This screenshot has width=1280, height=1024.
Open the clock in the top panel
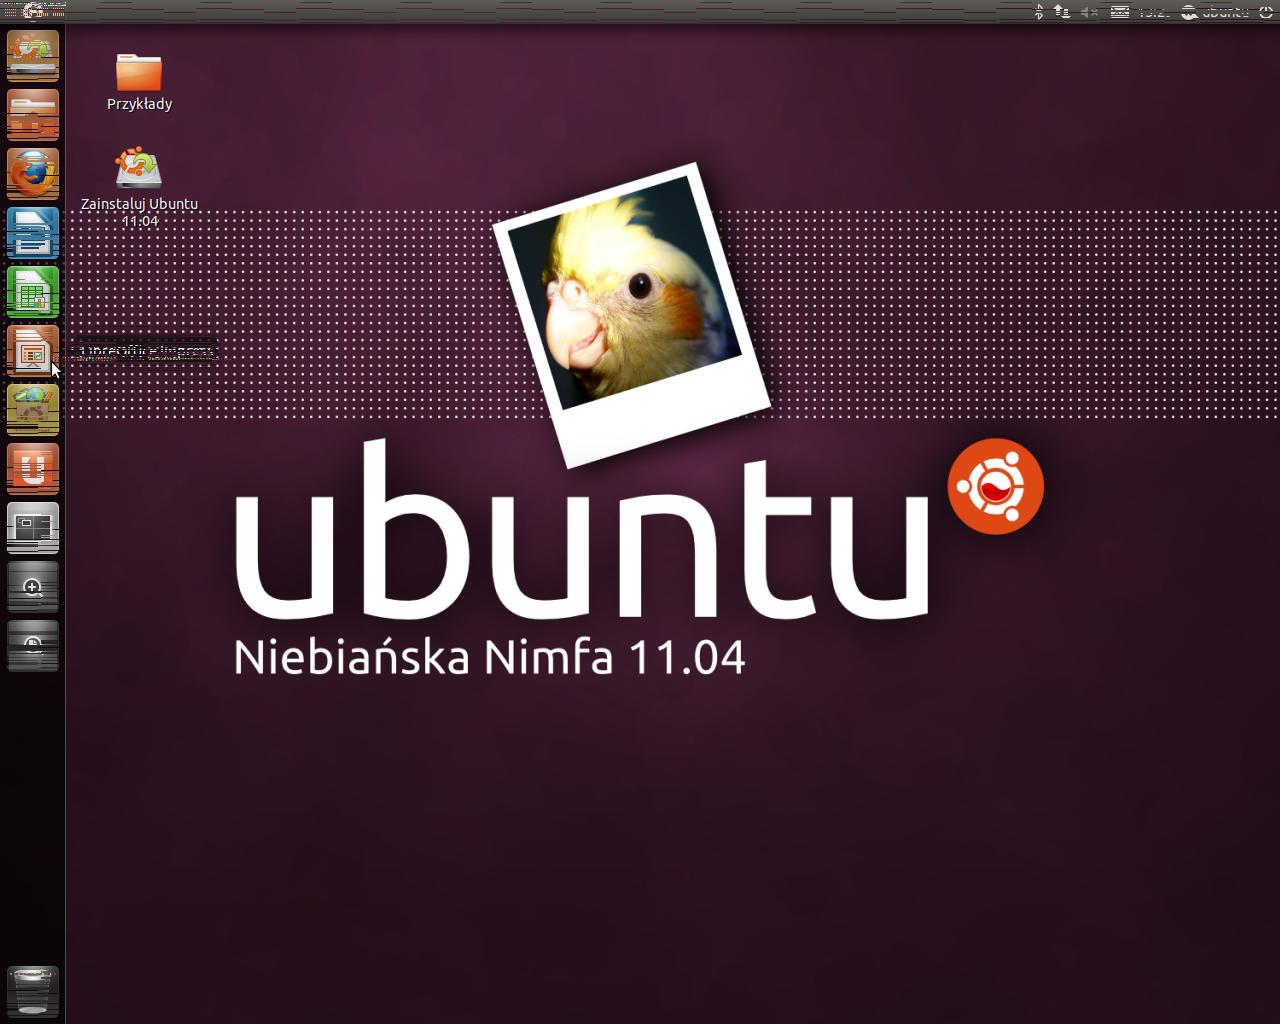pos(1153,11)
